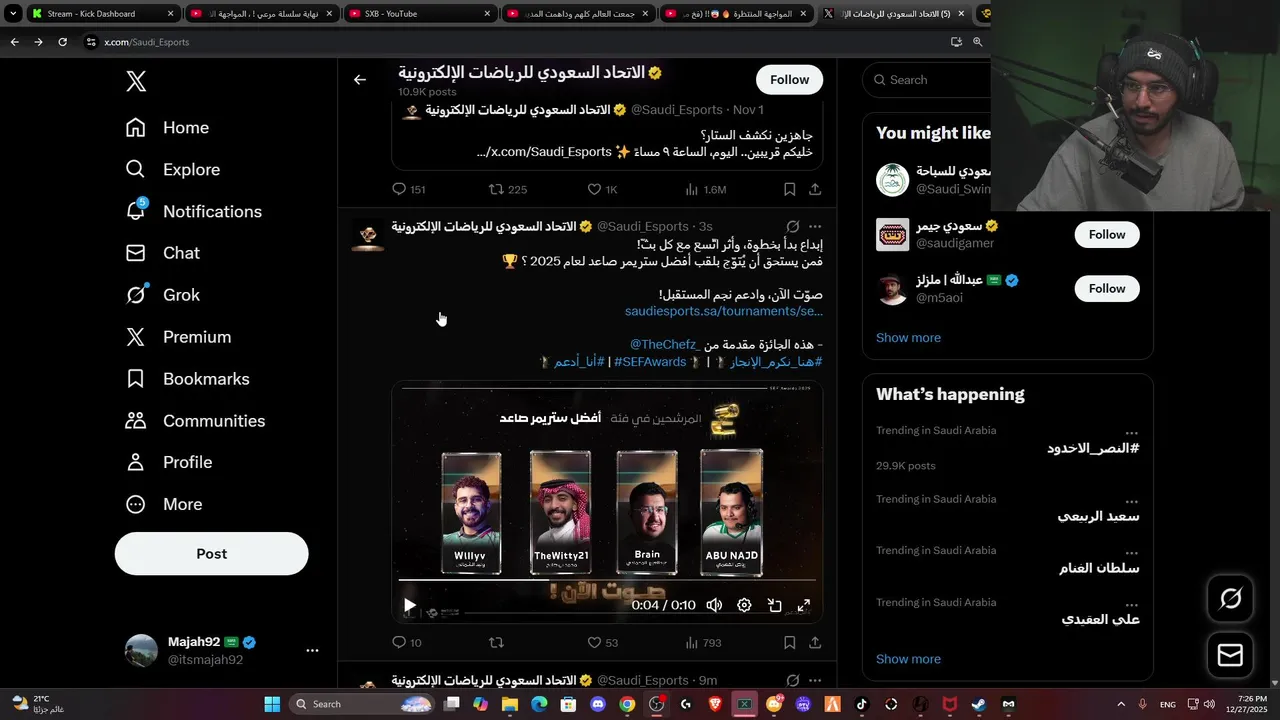Open floating messages envelope button

coord(1230,655)
